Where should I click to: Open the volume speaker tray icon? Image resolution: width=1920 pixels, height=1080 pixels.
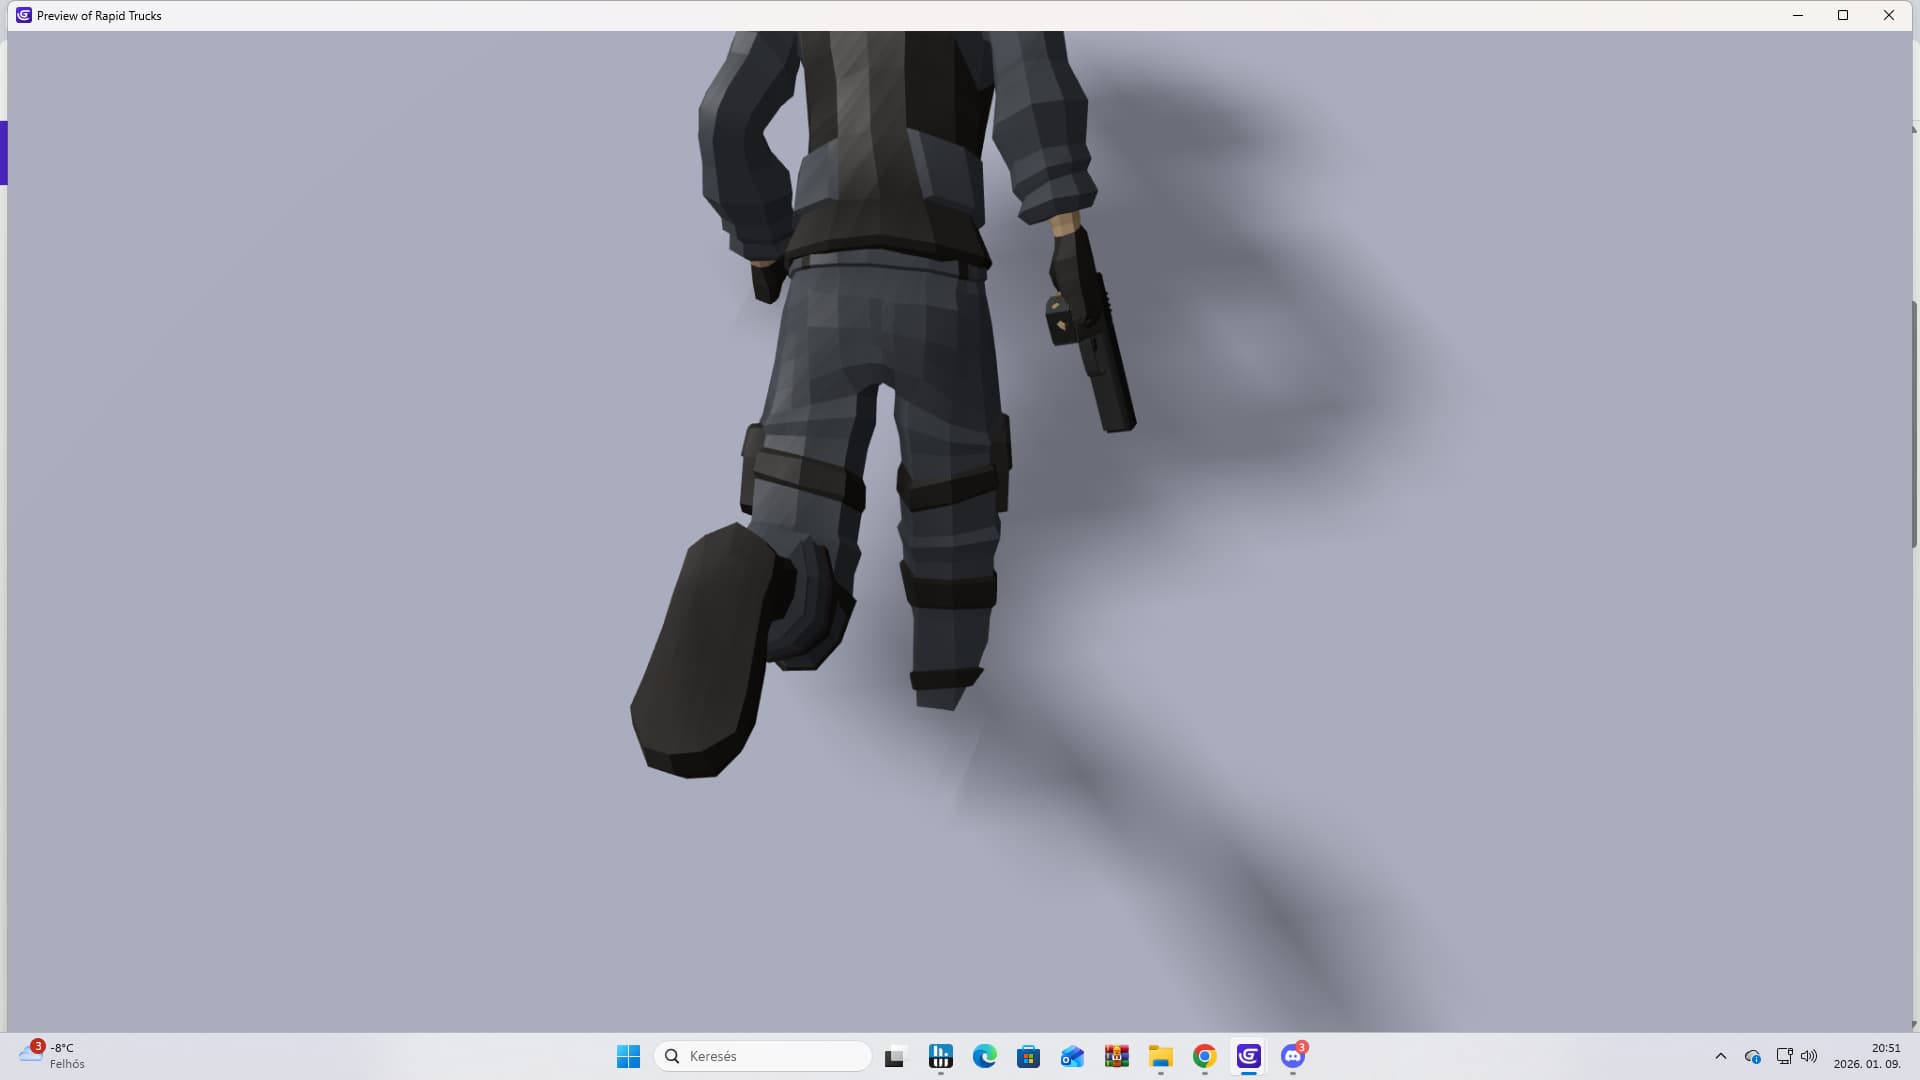(x=1808, y=1056)
